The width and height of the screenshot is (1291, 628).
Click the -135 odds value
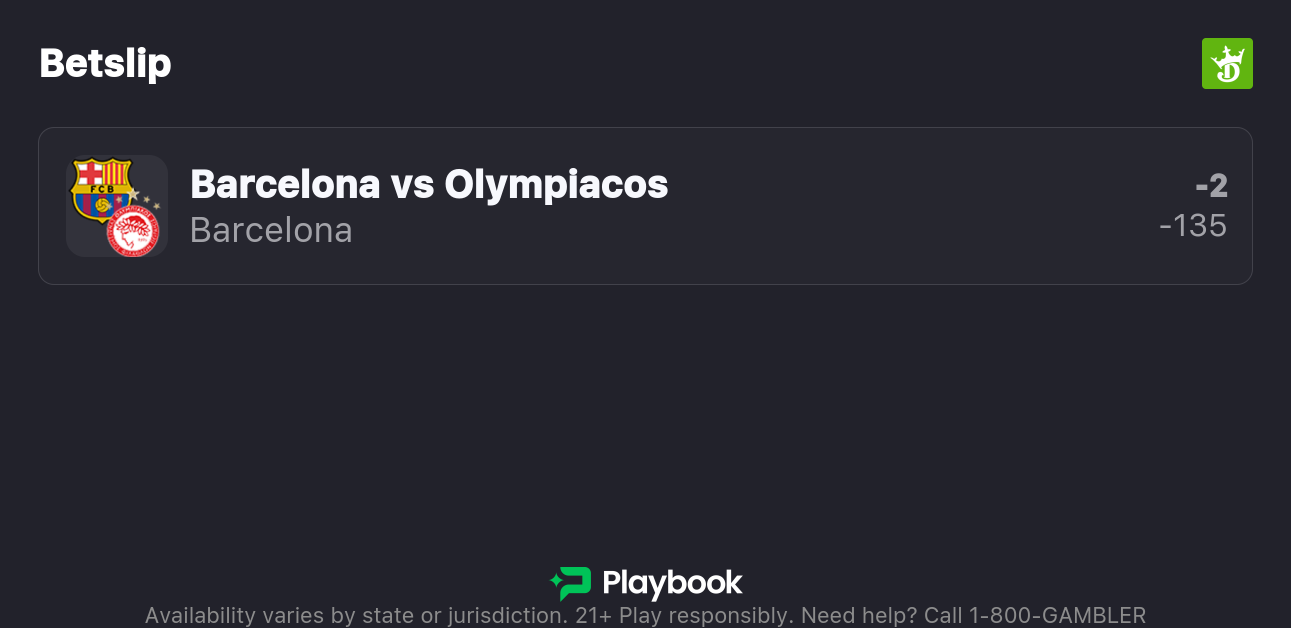[1193, 226]
